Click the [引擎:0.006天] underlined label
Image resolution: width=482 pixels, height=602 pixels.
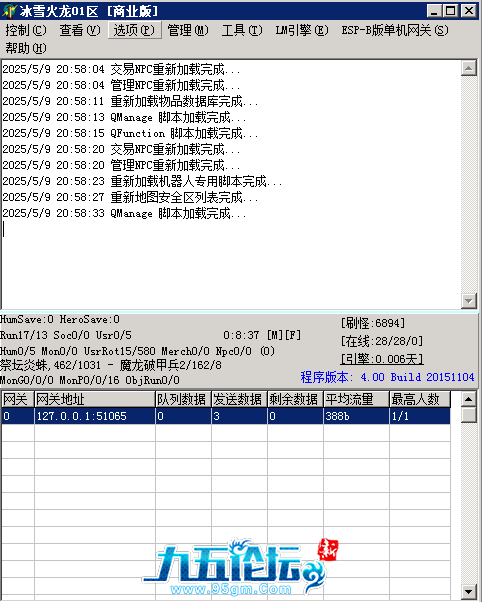382,359
